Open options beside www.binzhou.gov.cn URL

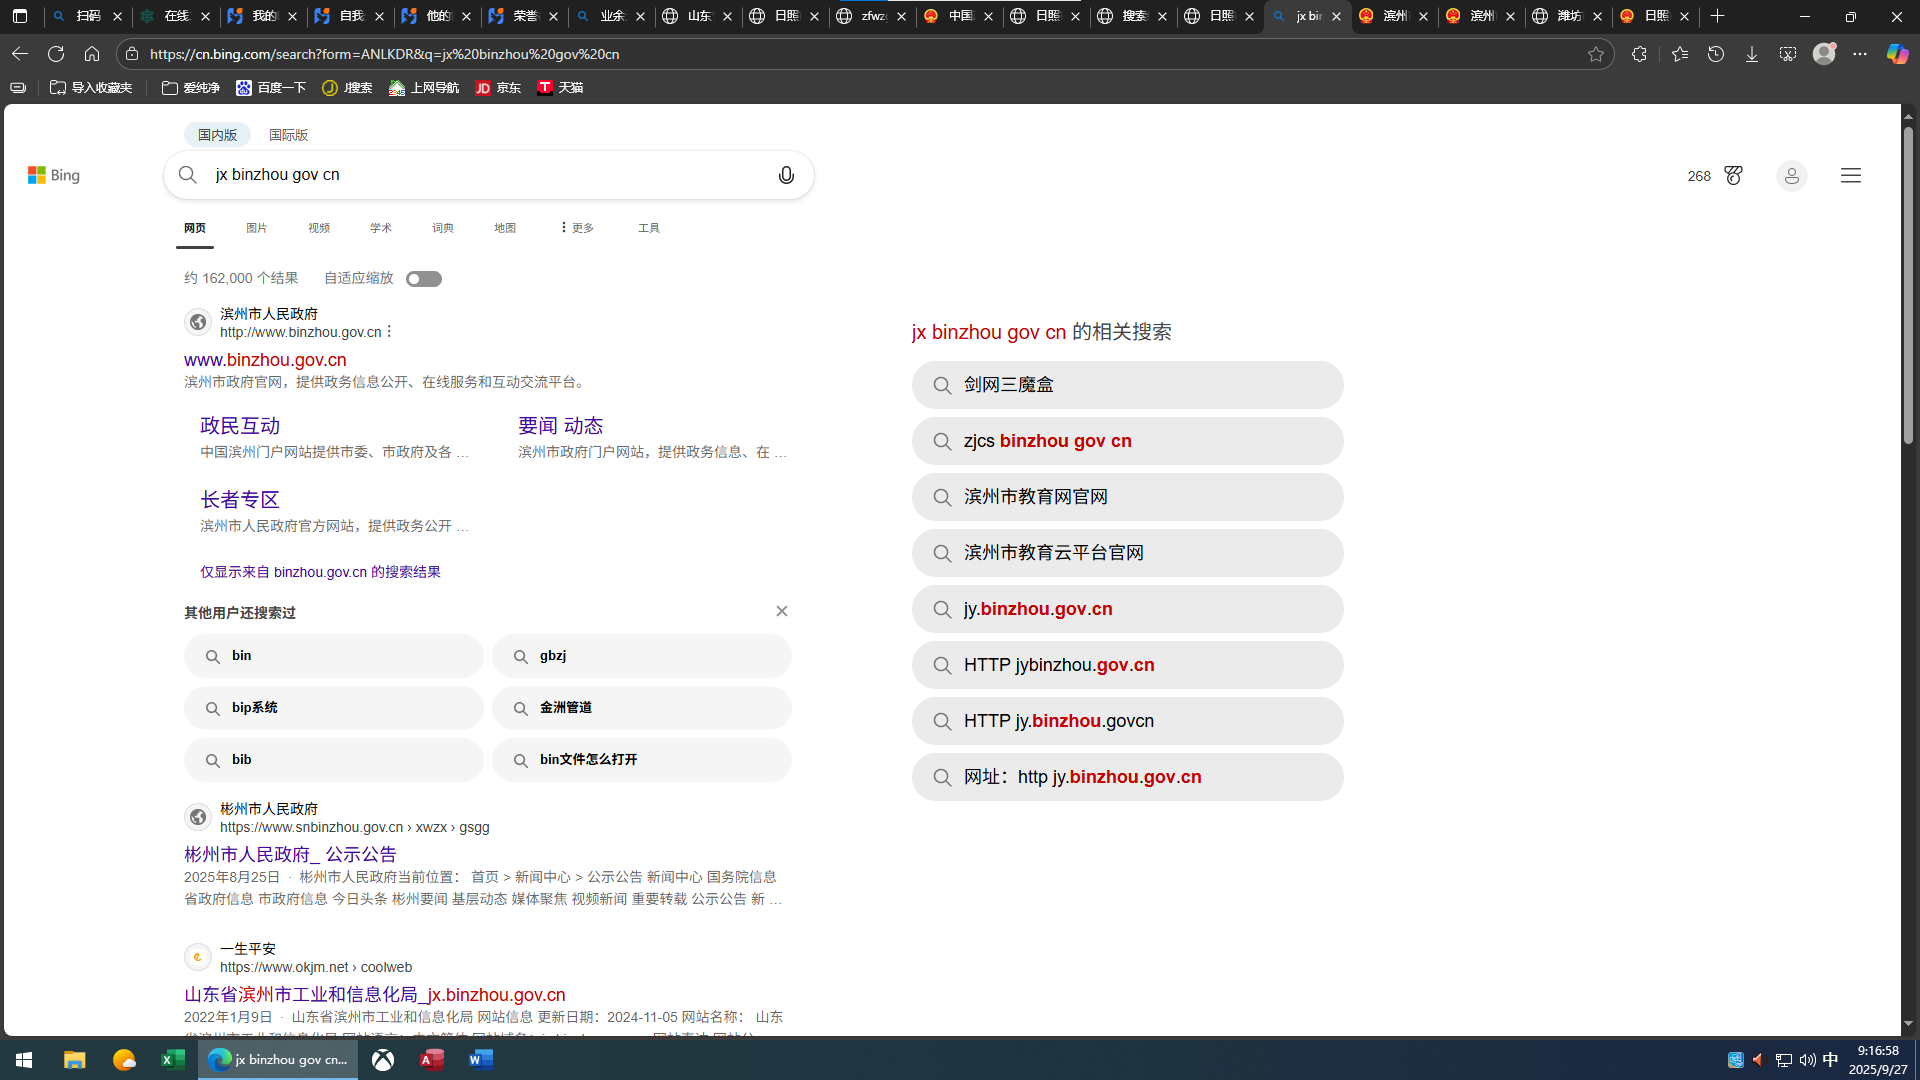click(390, 332)
